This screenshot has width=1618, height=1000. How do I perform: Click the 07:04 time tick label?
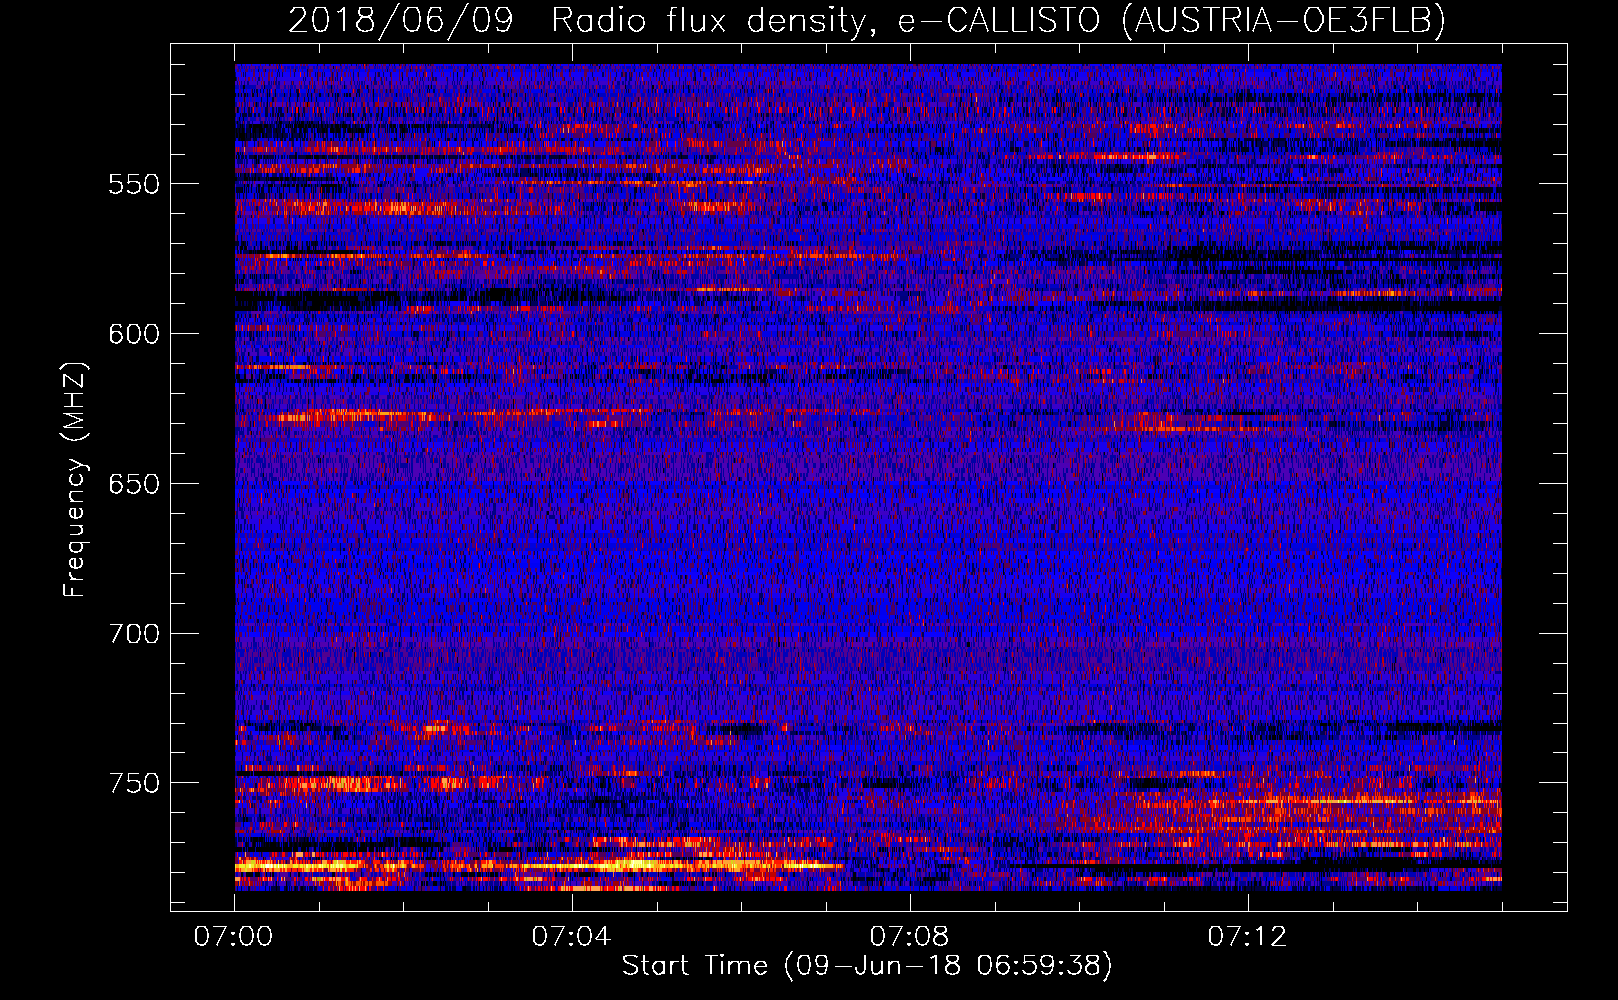(572, 937)
